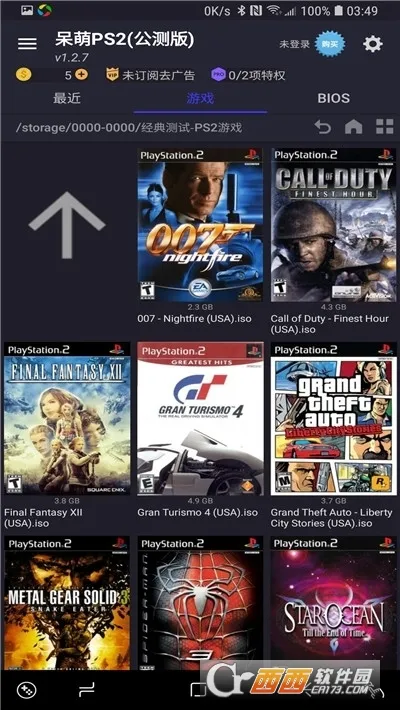Tap the 未登录 login status text

pos(295,44)
